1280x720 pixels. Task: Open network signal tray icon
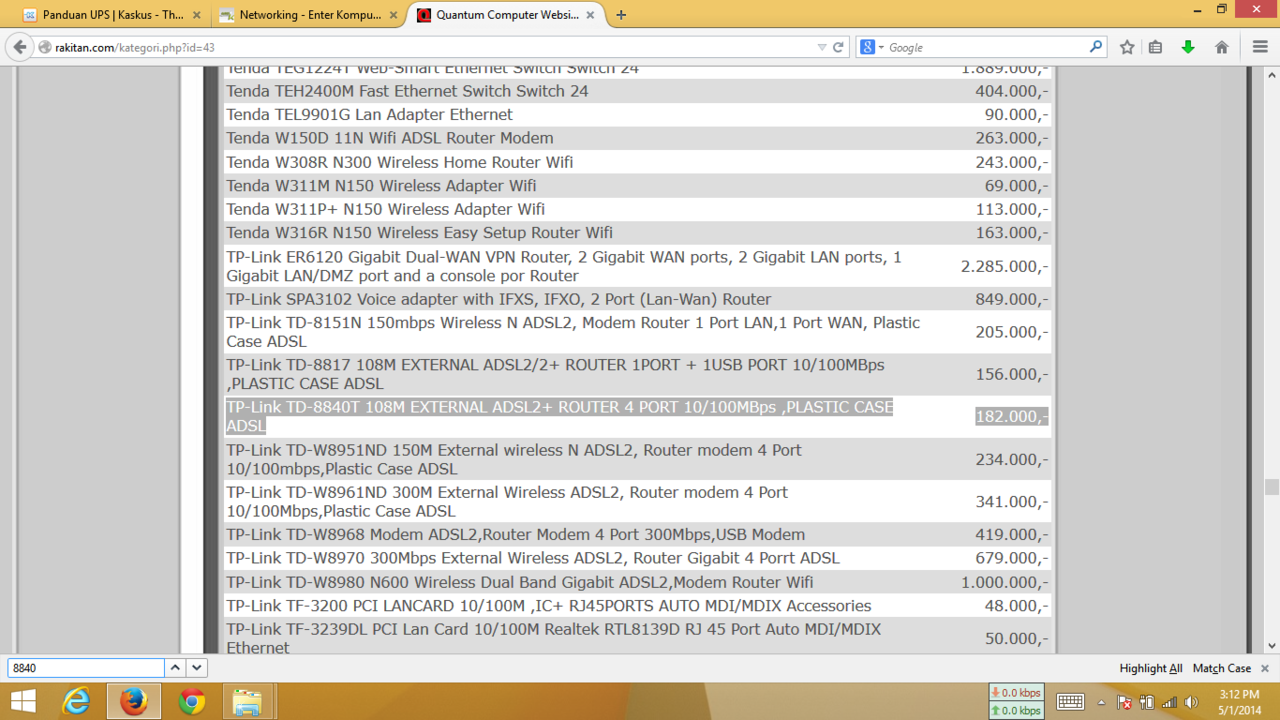click(1169, 702)
